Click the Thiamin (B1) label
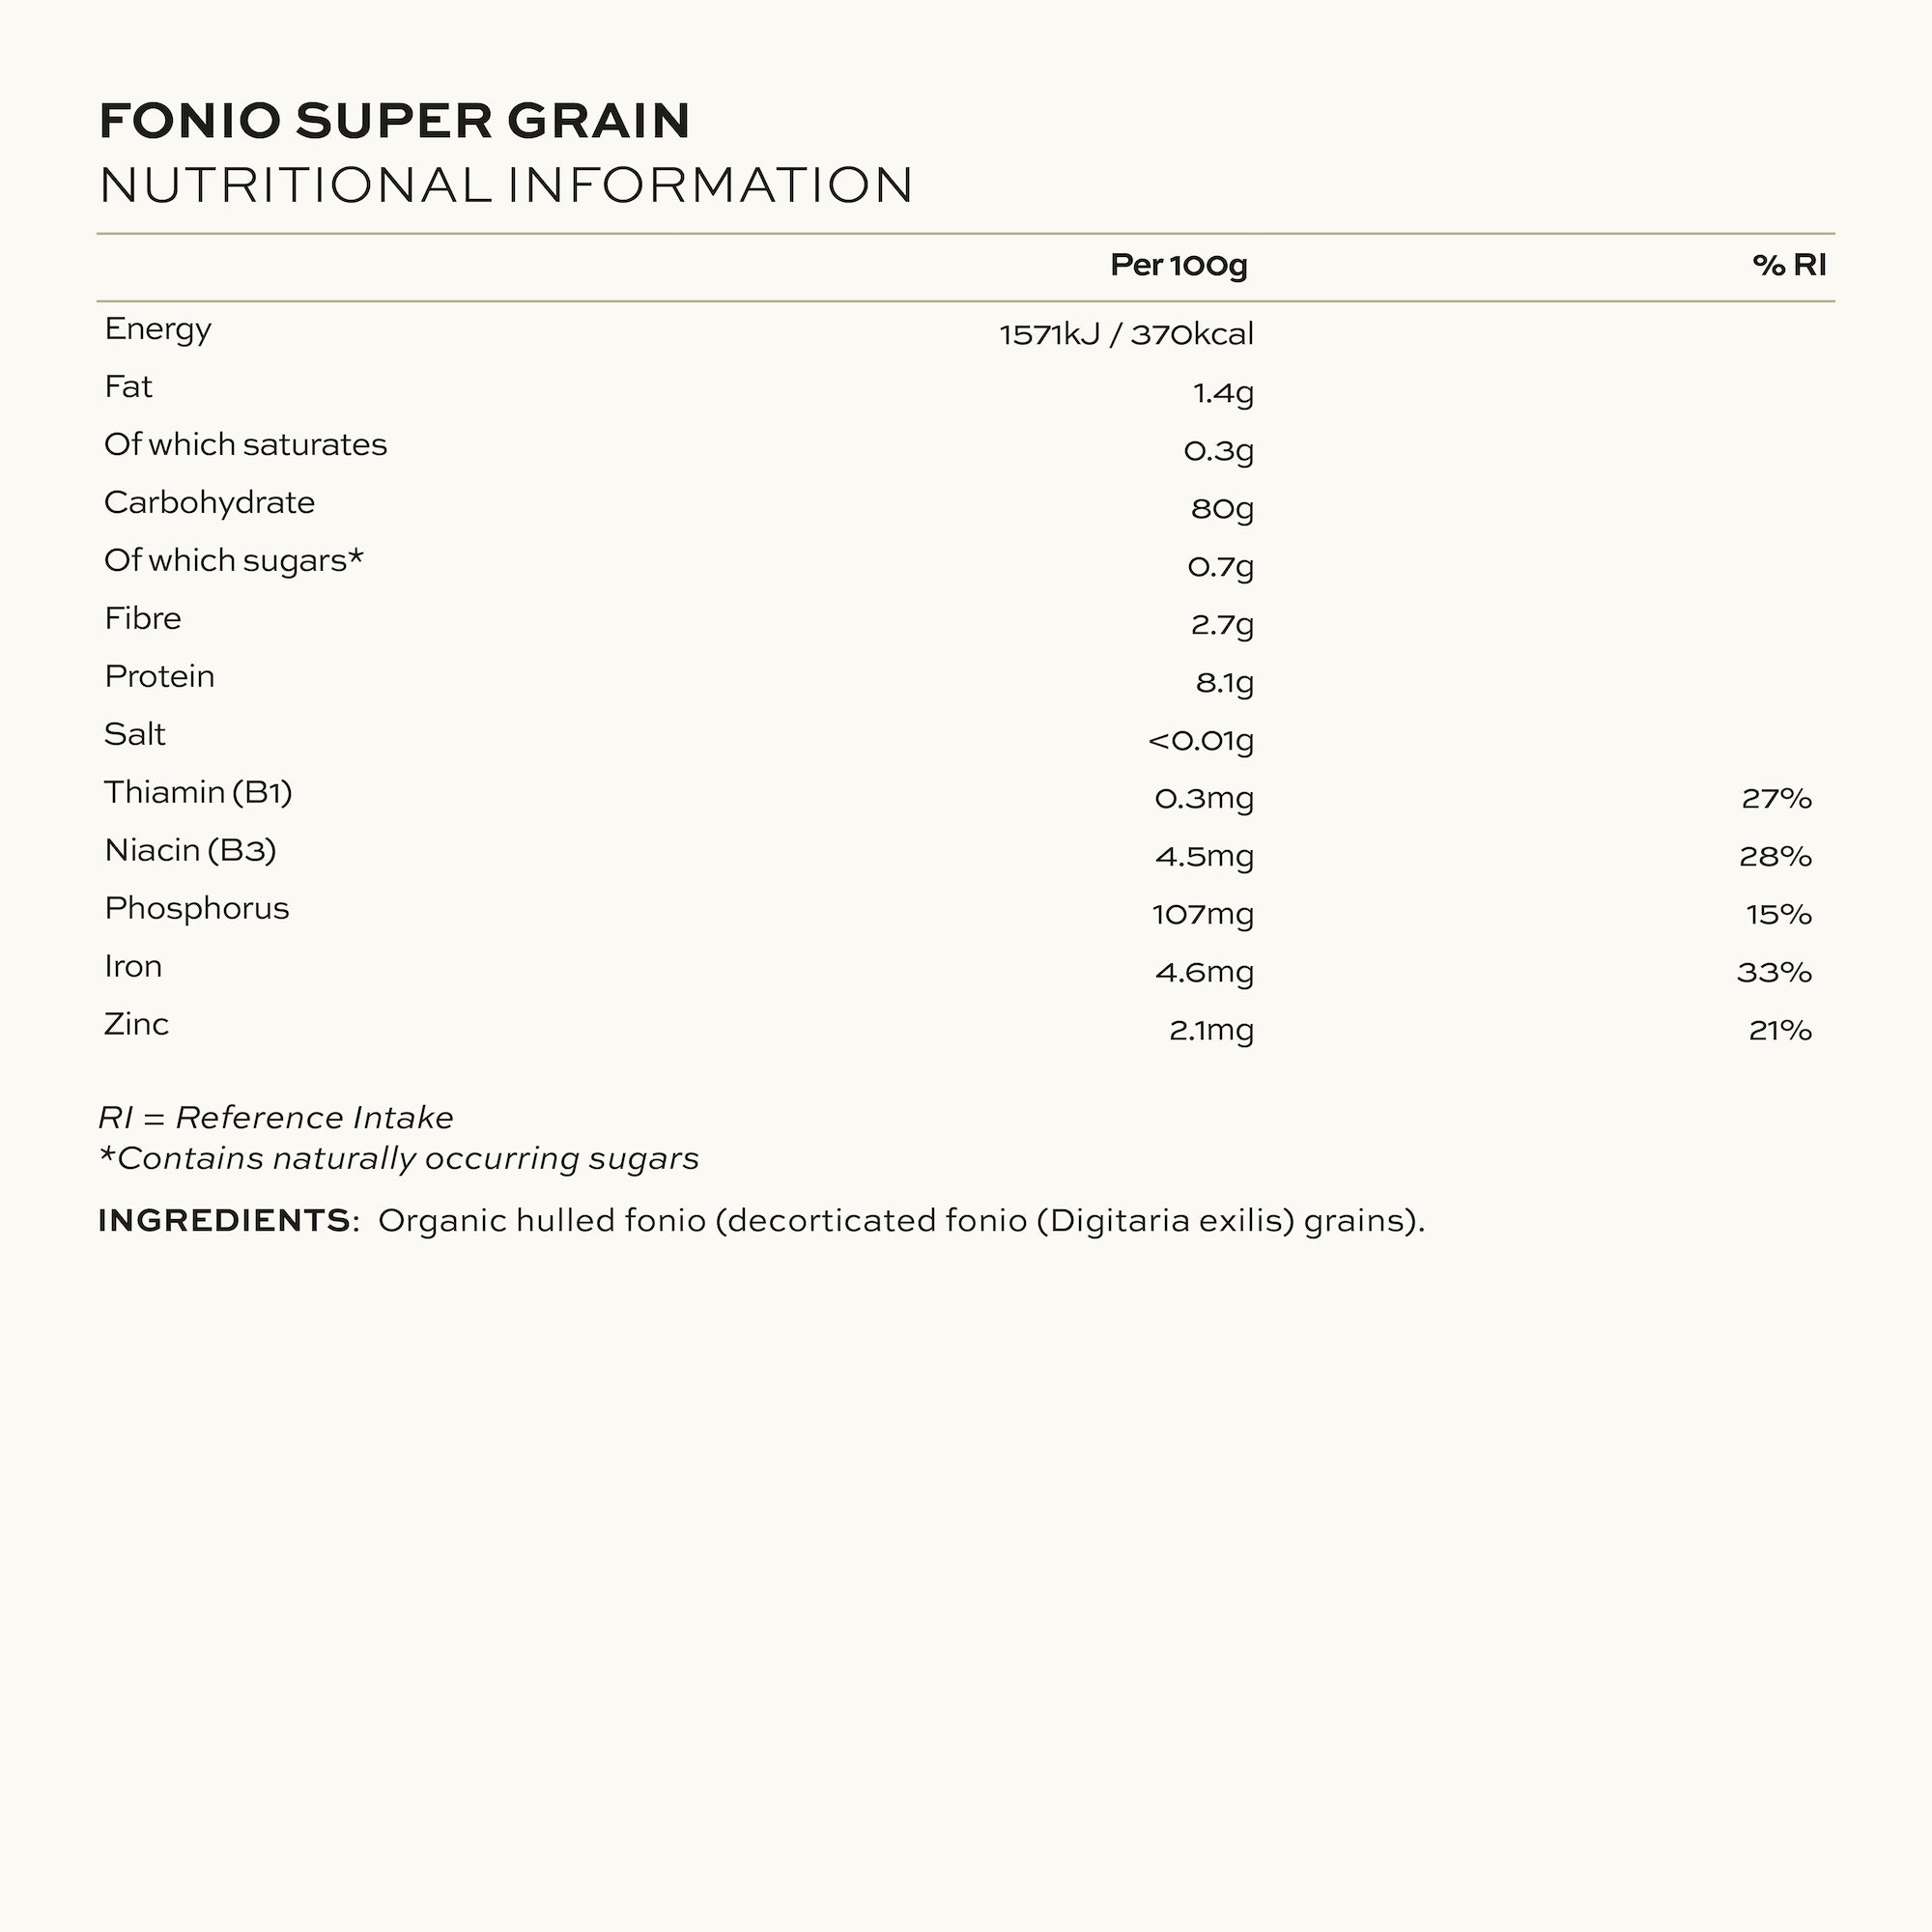This screenshot has width=1932, height=1932. coord(198,793)
